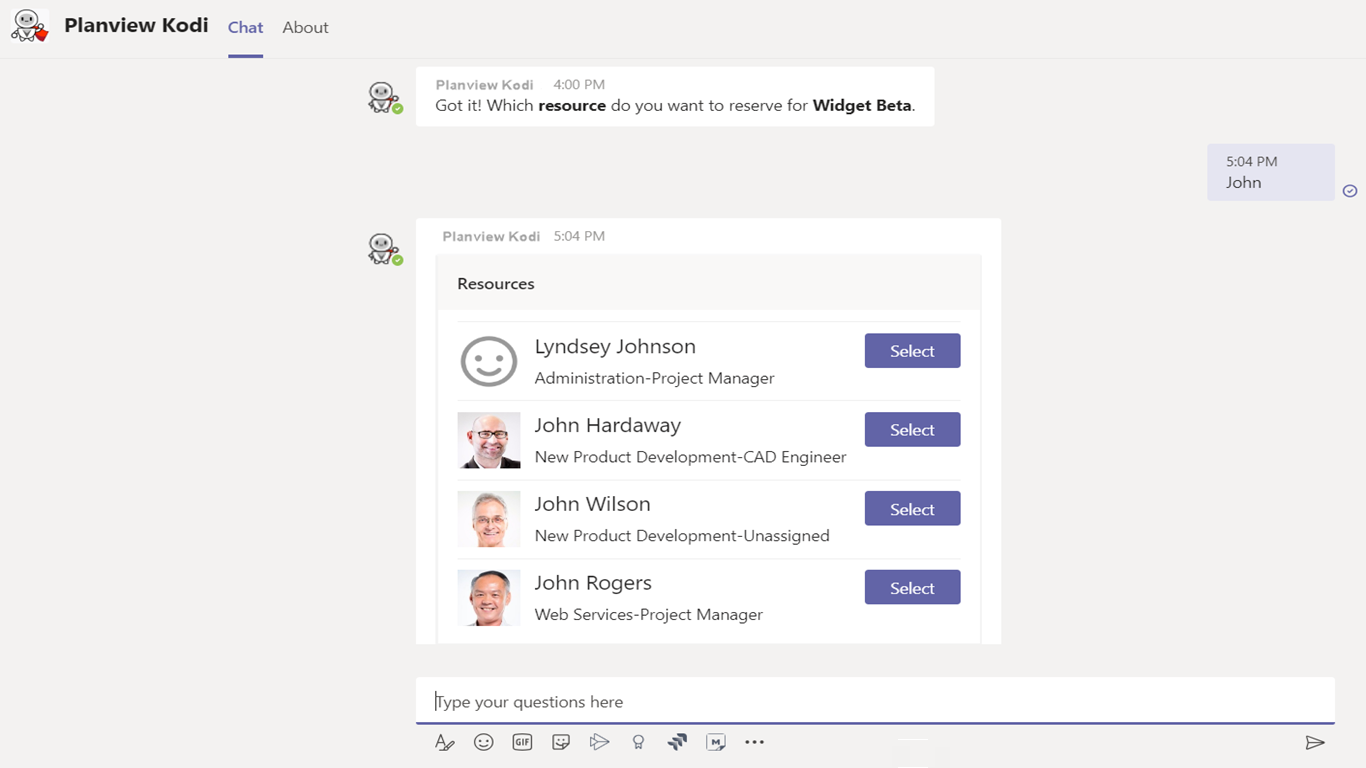This screenshot has height=768, width=1366.
Task: Click the sent-status checkmark next to John message
Action: coord(1350,191)
